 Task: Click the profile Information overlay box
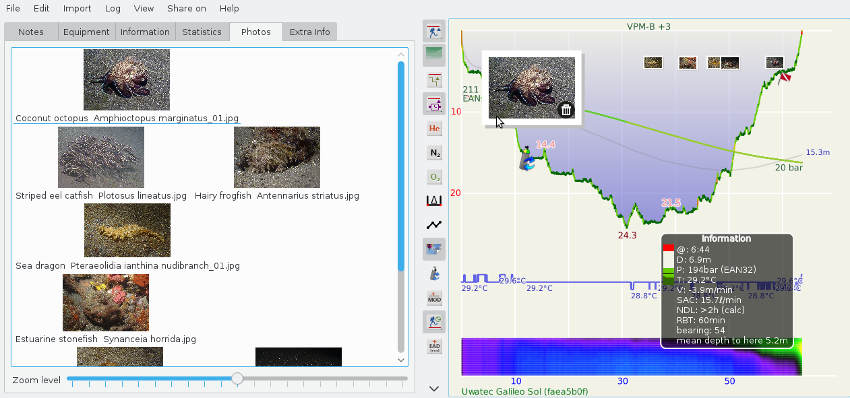coord(726,291)
